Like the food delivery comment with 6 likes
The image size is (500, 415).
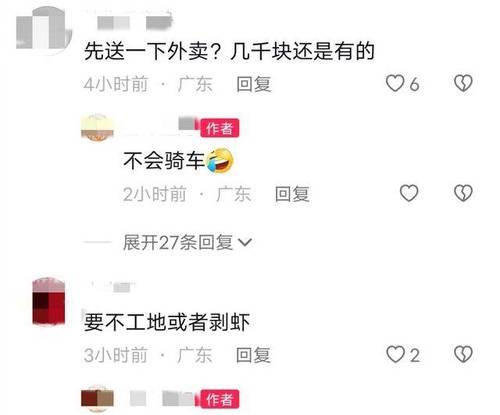[395, 83]
